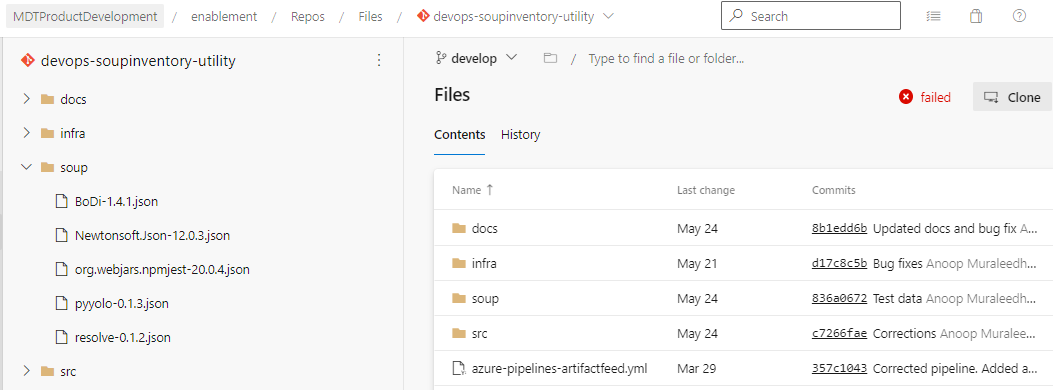Image resolution: width=1053 pixels, height=390 pixels.
Task: Click the src folder icon in tree
Action: [x=47, y=371]
